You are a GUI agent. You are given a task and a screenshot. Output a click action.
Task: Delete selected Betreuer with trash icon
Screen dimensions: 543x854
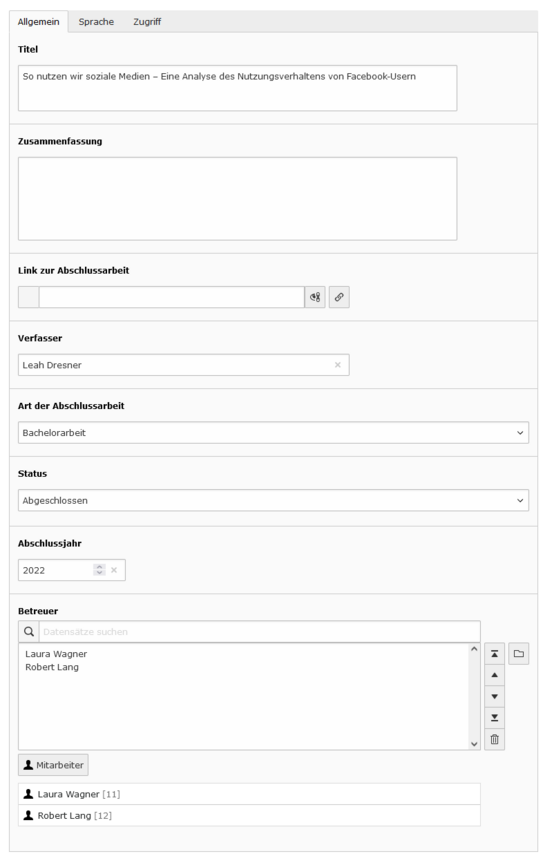pos(495,740)
